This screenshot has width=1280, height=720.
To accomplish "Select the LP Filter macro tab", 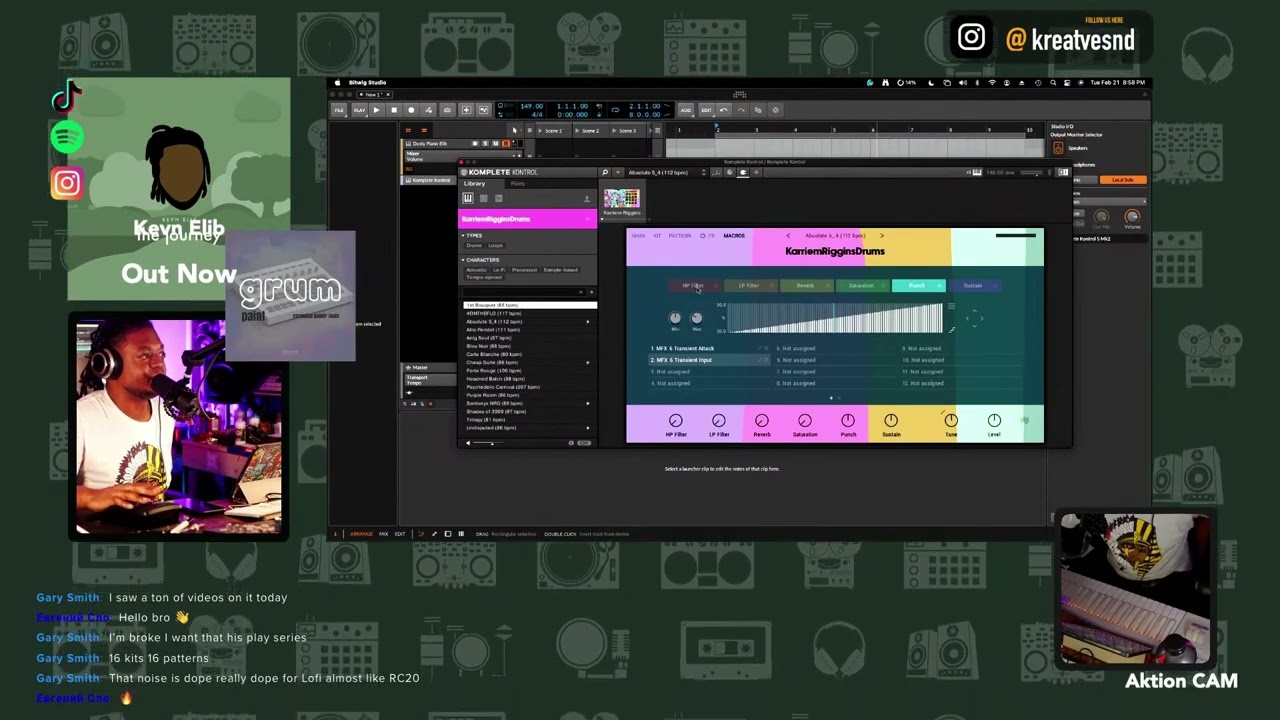I will pyautogui.click(x=751, y=286).
